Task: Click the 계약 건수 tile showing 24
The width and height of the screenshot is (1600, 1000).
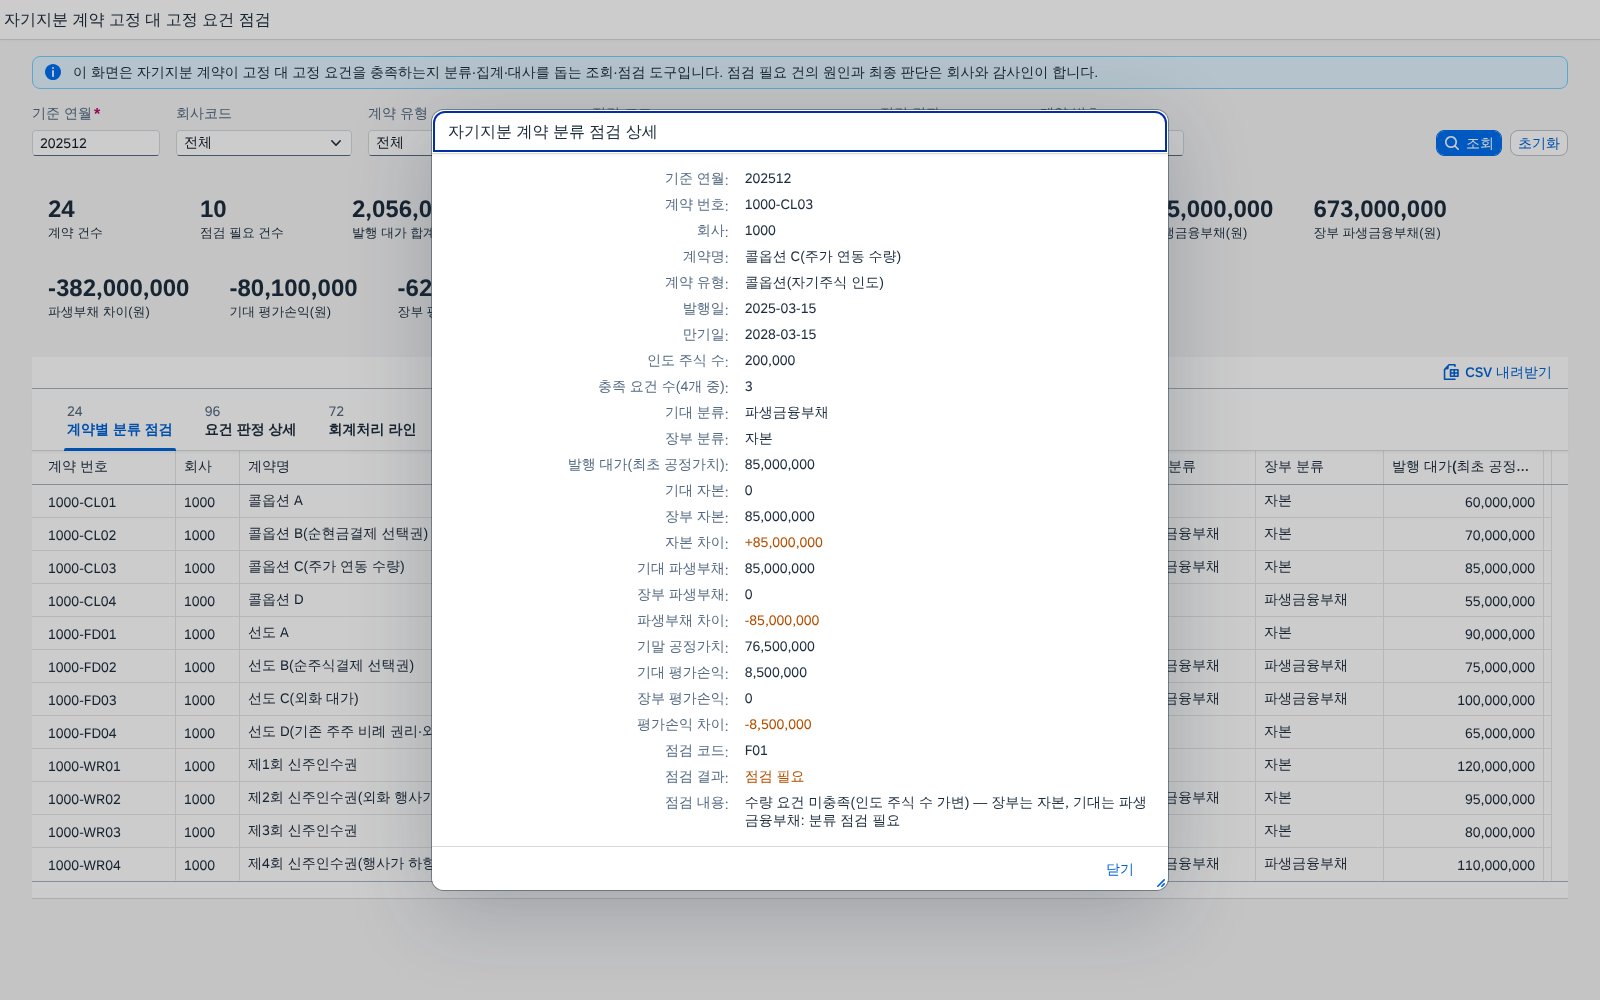Action: coord(75,219)
